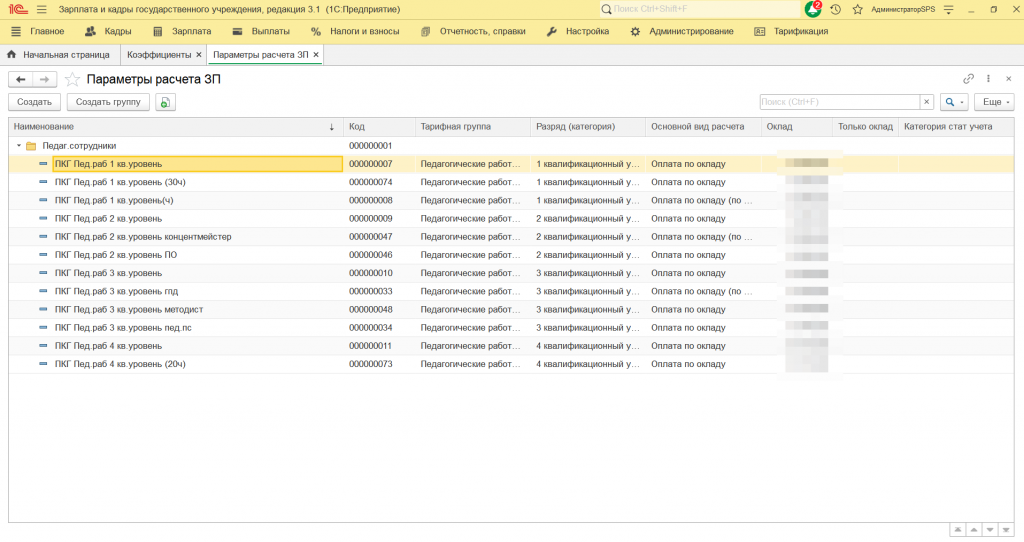Open the Главное menu
Viewport: 1024px width, 542px height.
(38, 31)
